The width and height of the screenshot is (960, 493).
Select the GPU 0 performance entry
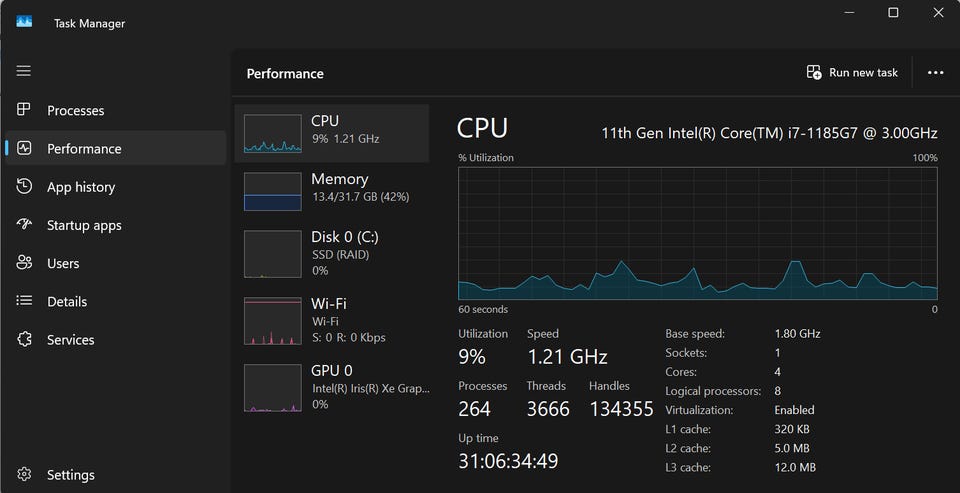point(331,387)
